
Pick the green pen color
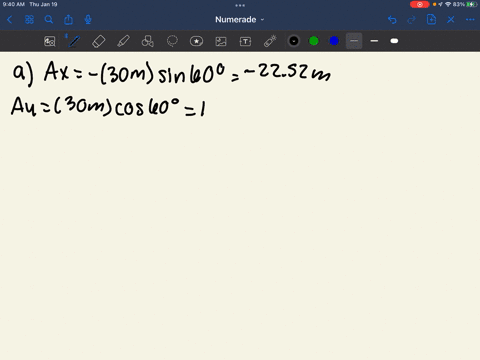[314, 41]
